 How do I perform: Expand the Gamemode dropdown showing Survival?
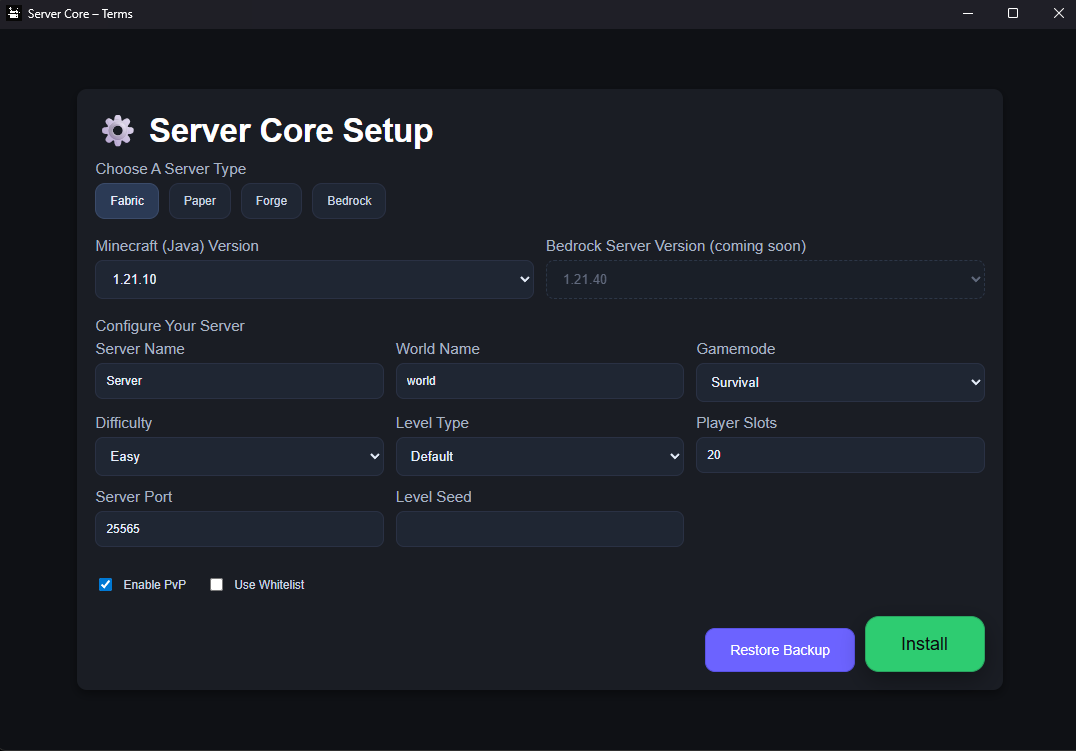point(840,382)
